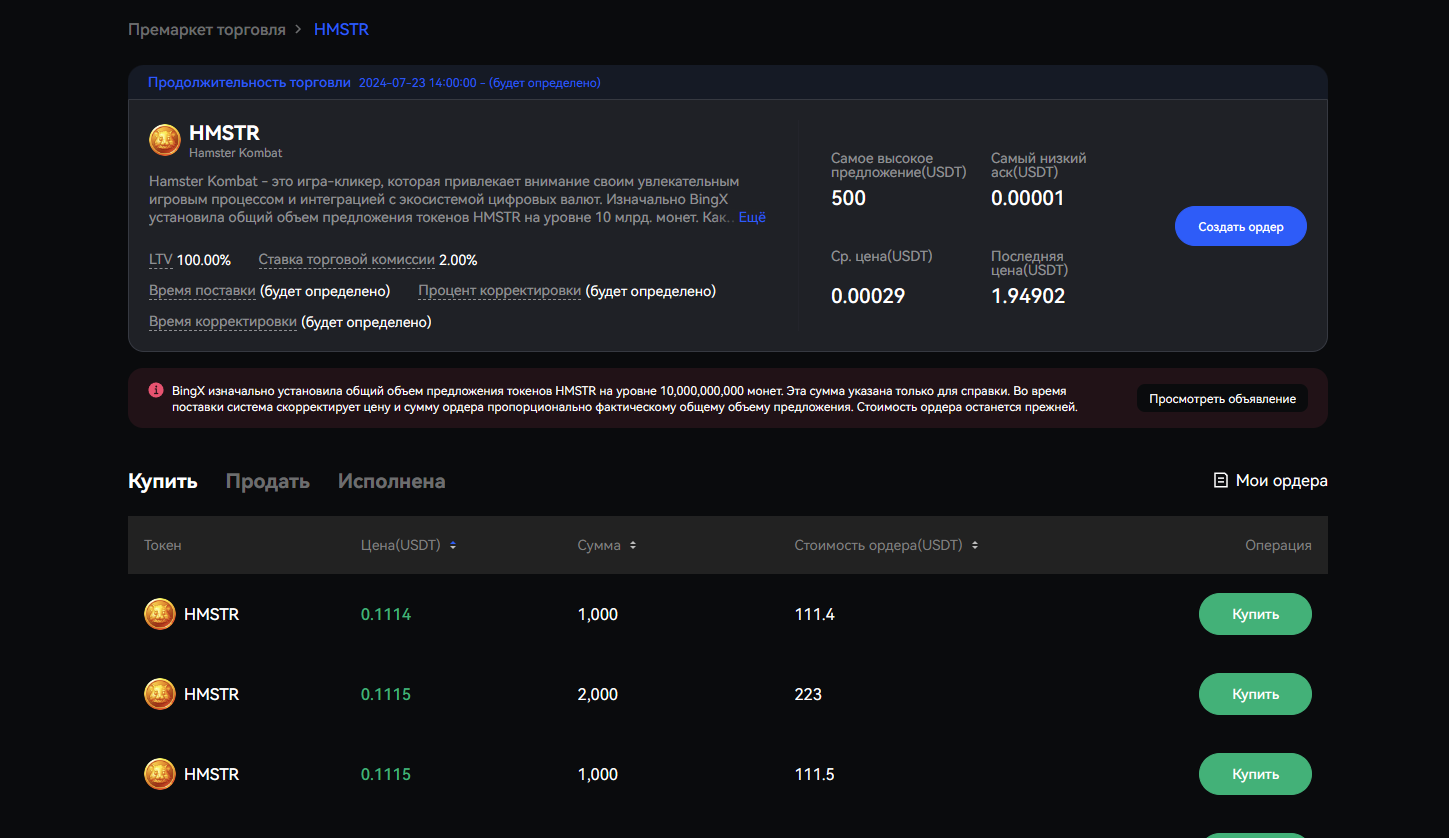Click the average price value 0.00029
Screen dimensions: 1449x838
(868, 296)
